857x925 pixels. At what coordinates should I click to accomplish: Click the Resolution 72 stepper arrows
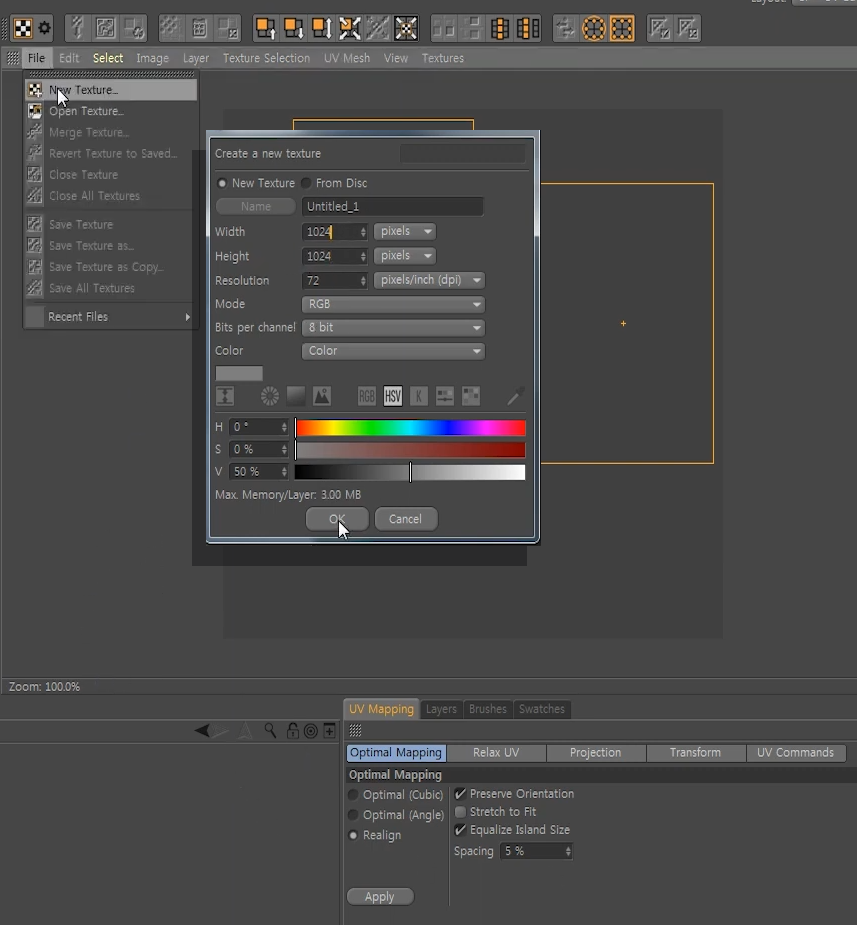tap(363, 281)
